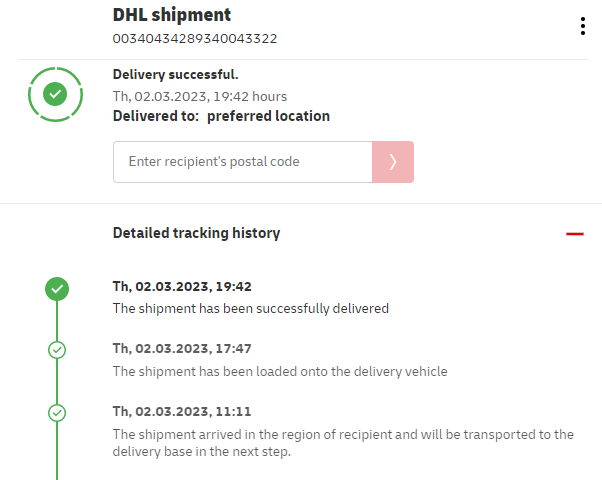Click the history timestamp Th, 02.03.2023, 11:11

click(x=182, y=411)
